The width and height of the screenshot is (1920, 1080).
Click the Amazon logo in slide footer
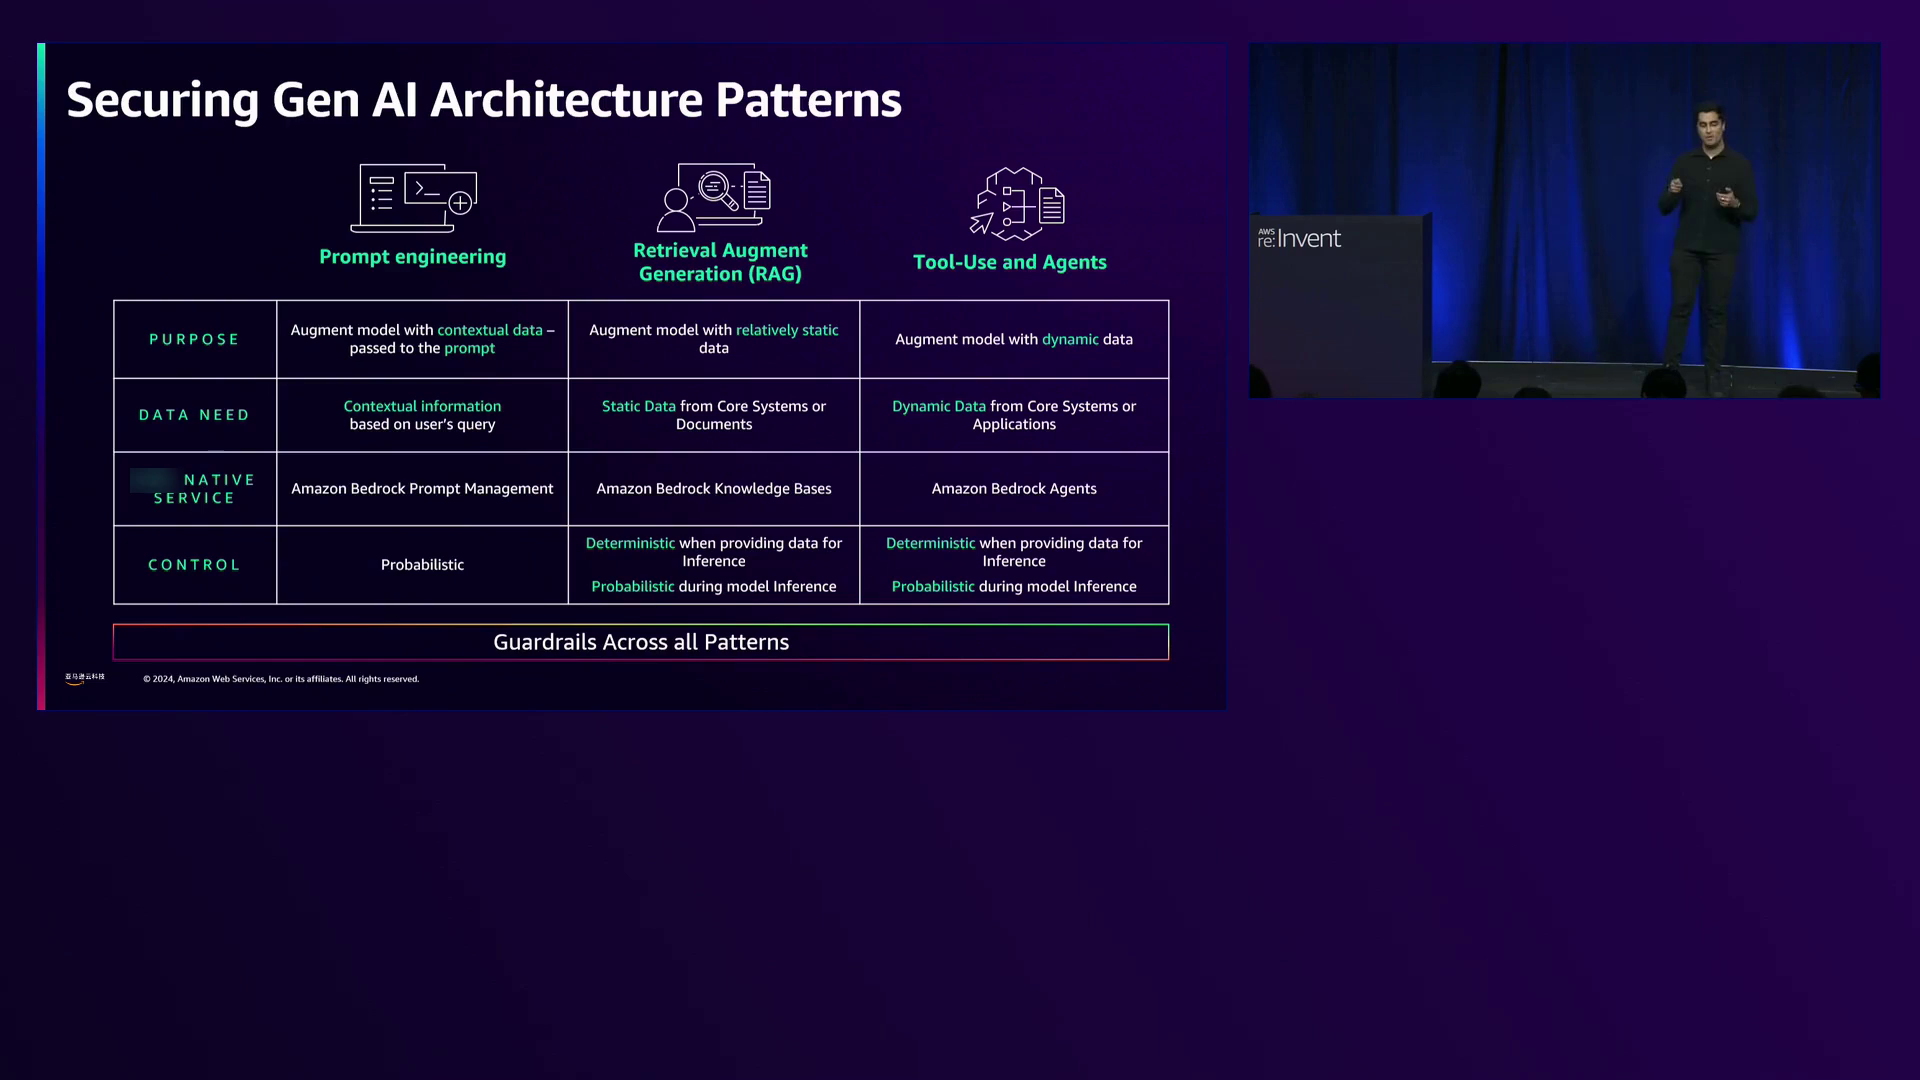point(84,678)
